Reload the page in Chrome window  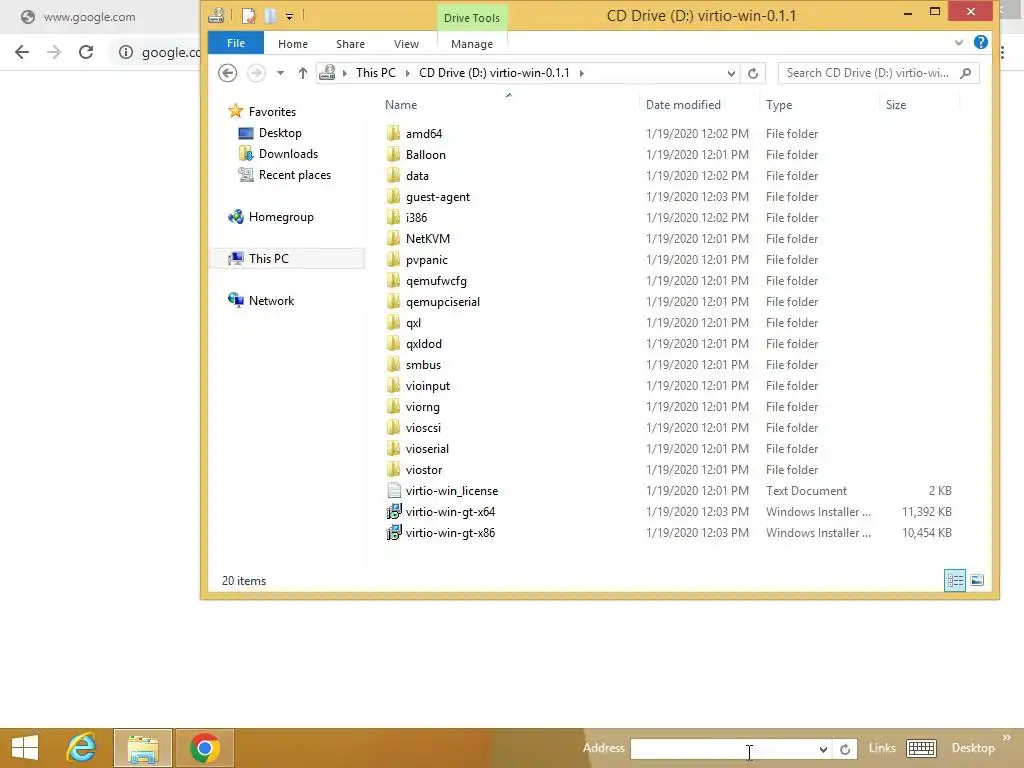[x=86, y=52]
